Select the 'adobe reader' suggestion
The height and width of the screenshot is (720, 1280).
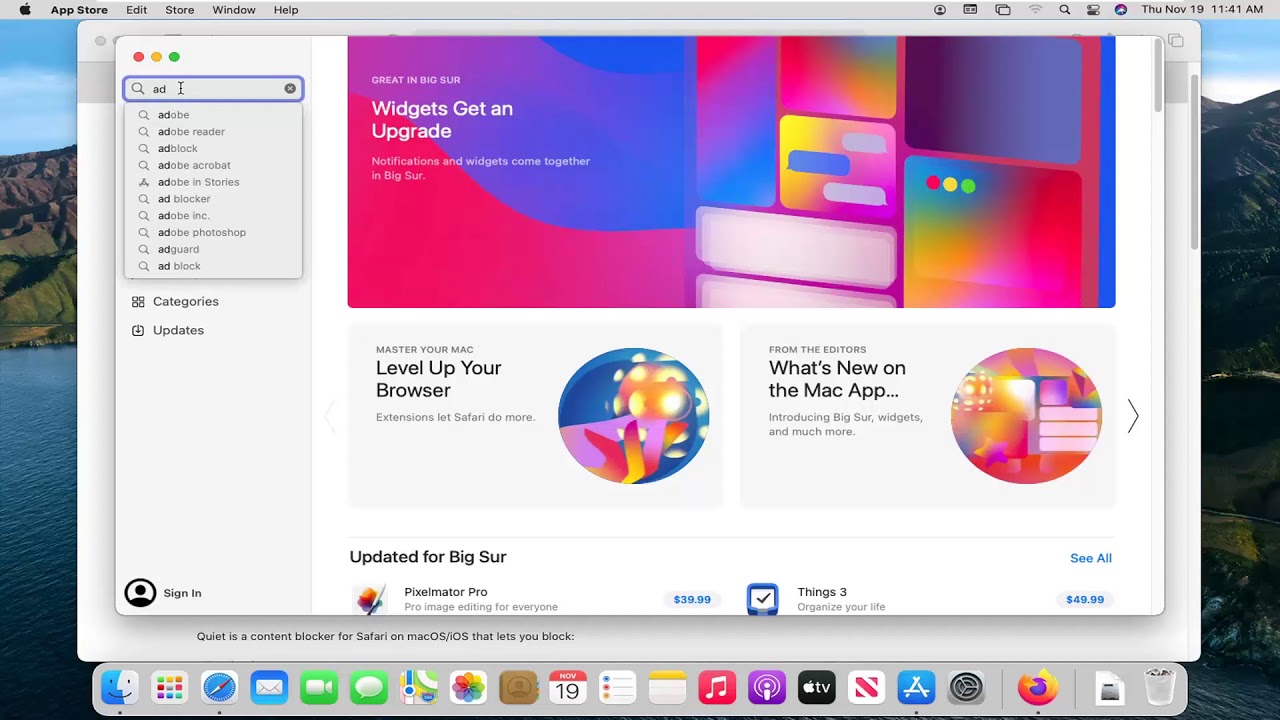point(213,132)
